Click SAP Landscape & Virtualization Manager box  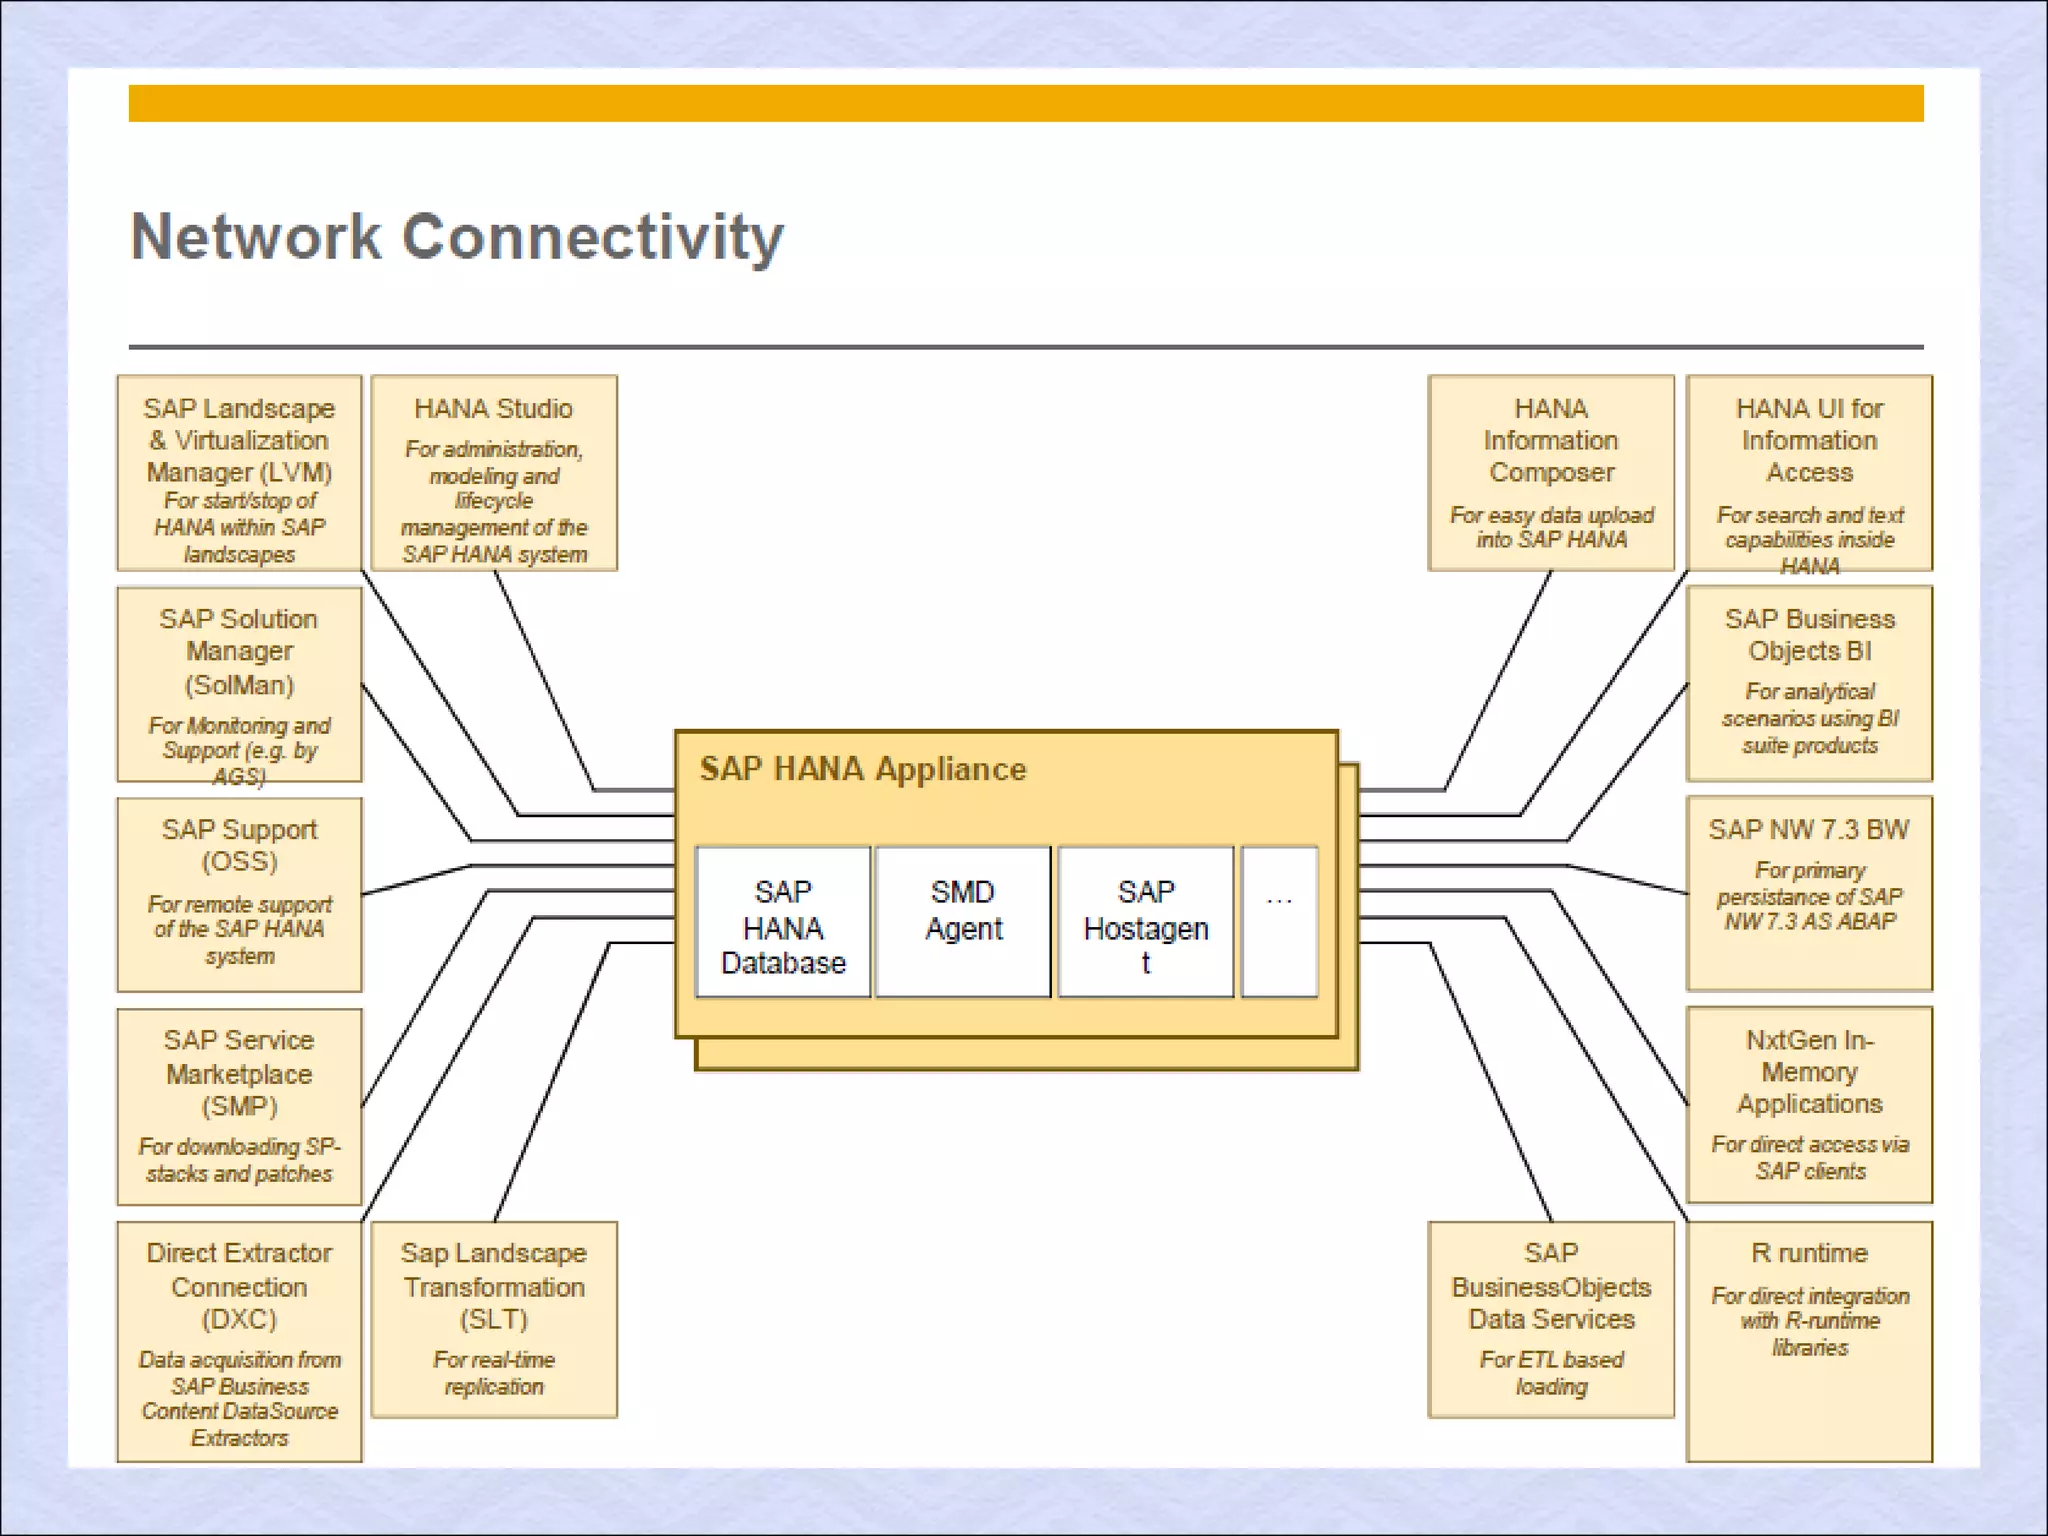coord(239,473)
